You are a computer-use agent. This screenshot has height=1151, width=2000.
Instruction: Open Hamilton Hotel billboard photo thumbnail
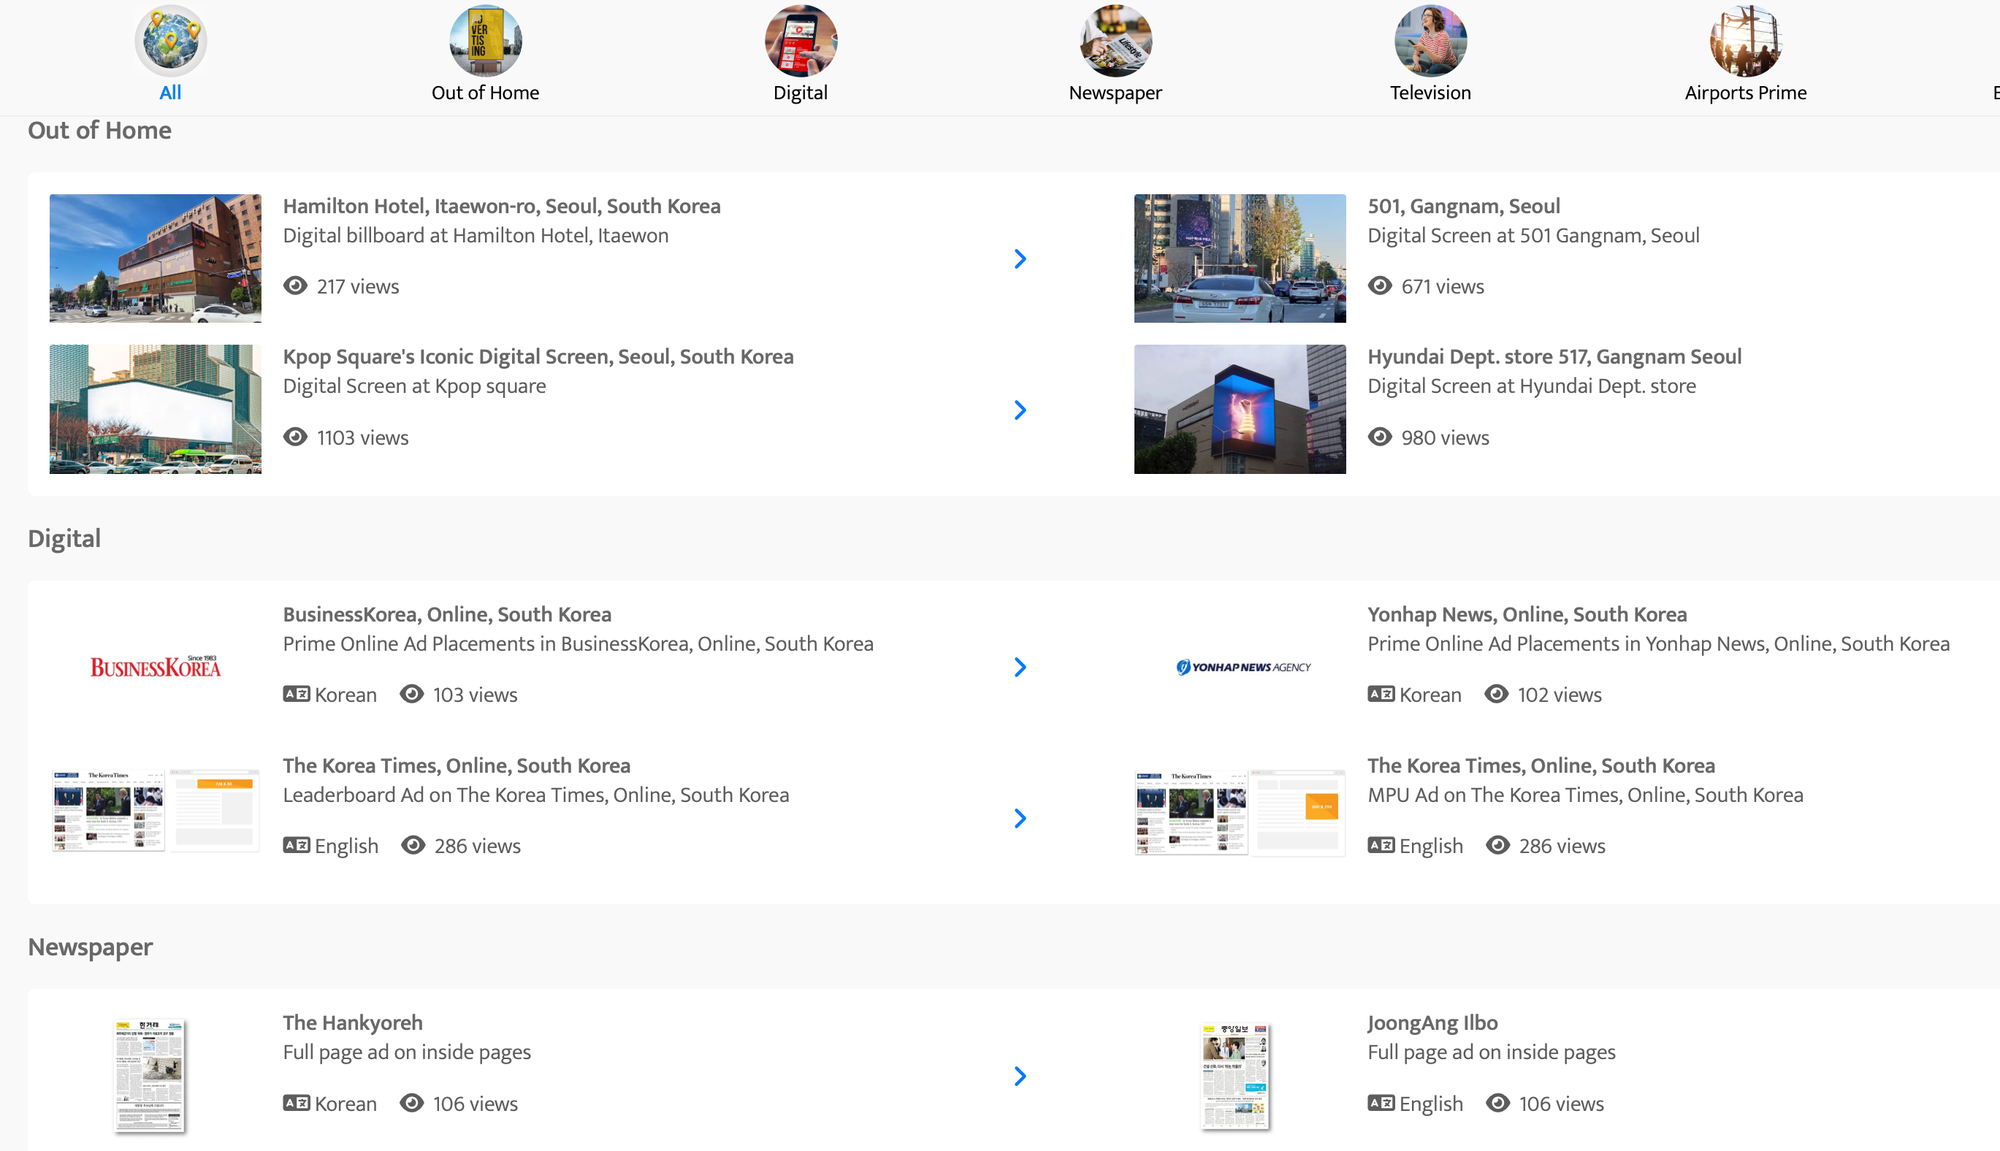pyautogui.click(x=155, y=258)
